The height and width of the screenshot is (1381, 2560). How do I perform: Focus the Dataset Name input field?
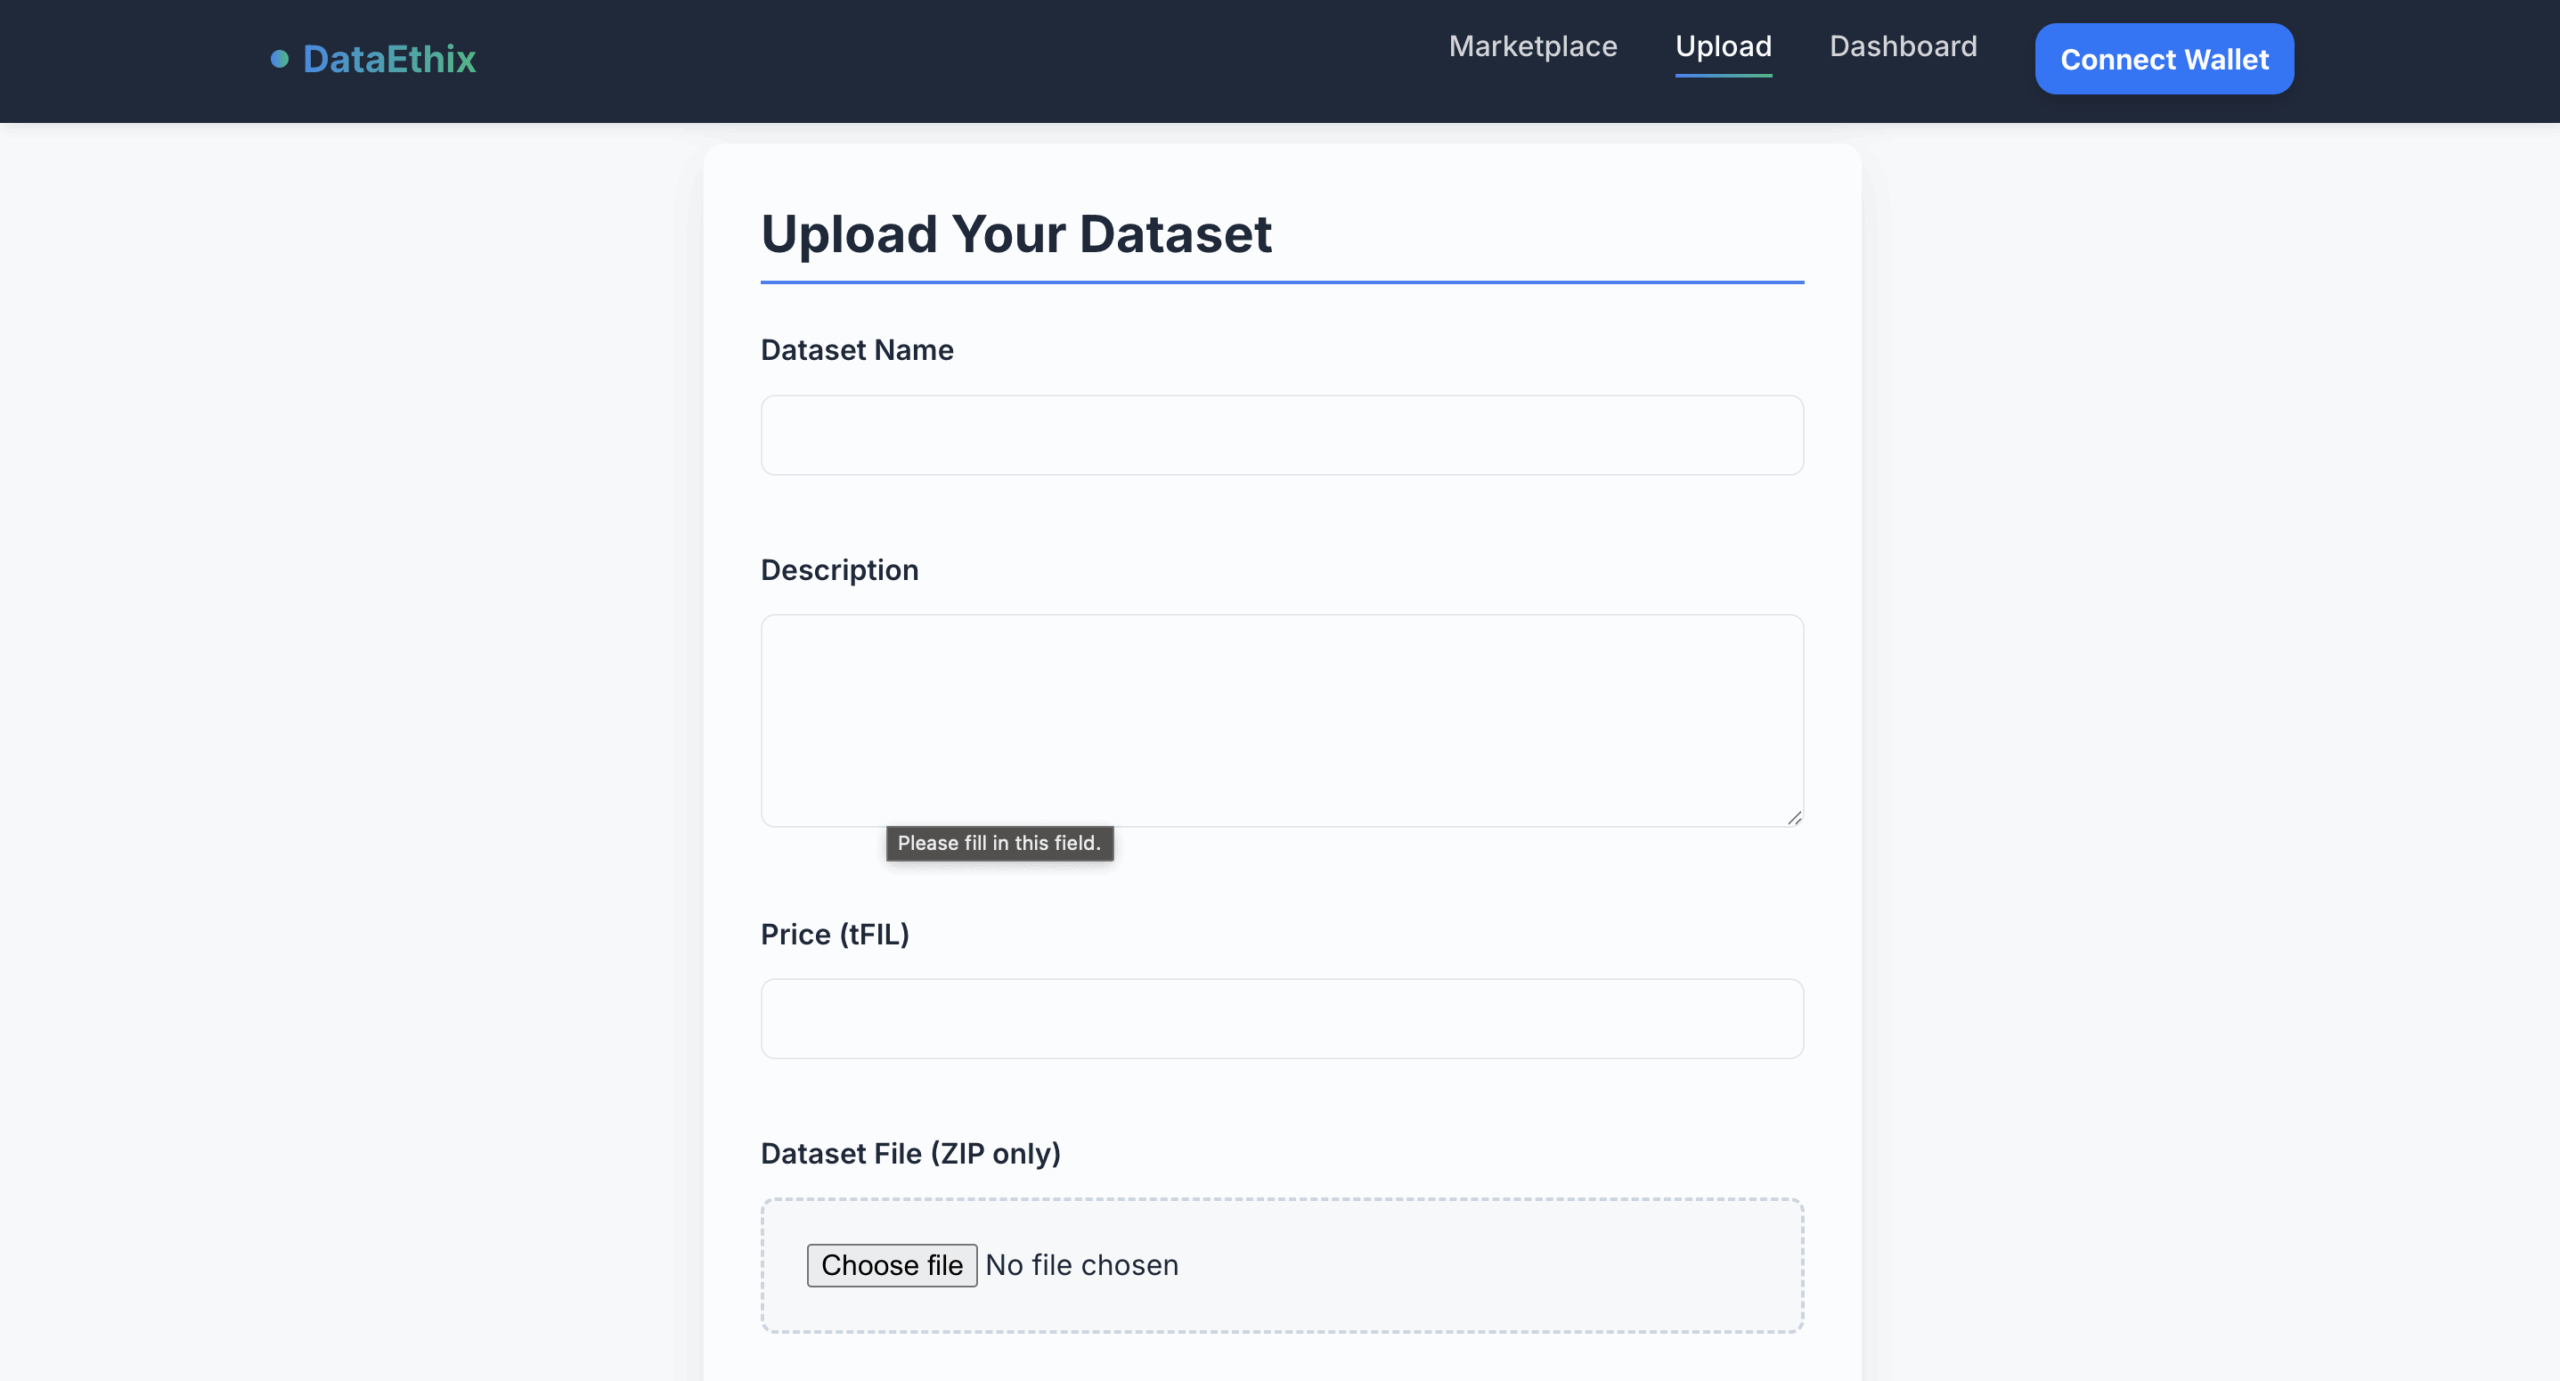coord(1281,435)
